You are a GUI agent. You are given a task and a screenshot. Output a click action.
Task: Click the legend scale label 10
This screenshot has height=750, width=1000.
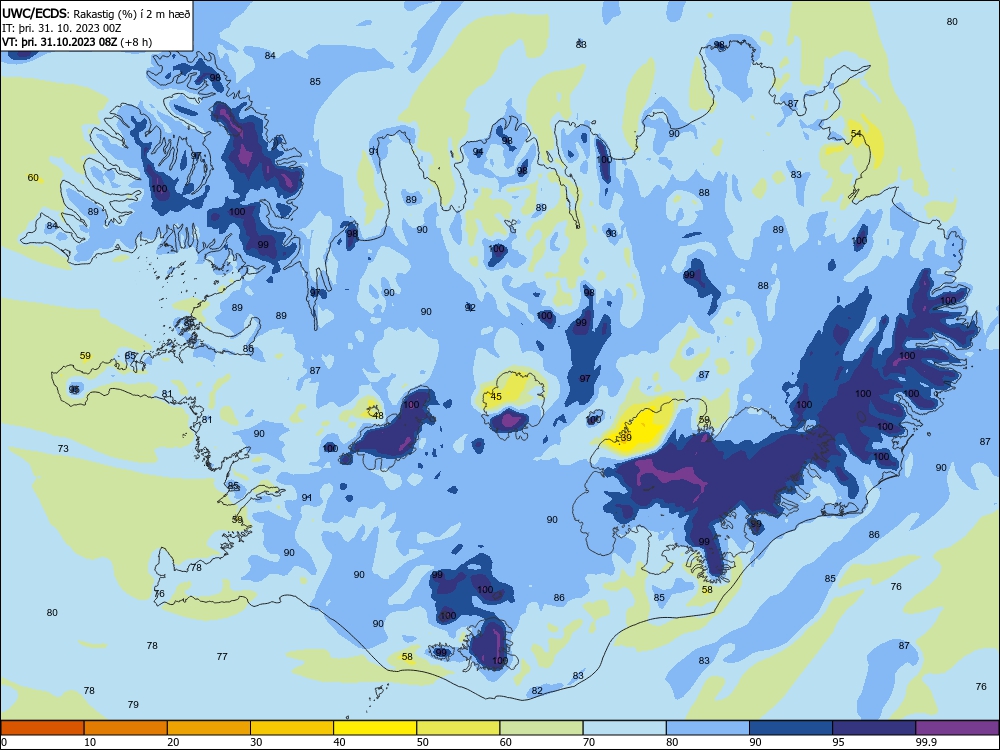(90, 742)
